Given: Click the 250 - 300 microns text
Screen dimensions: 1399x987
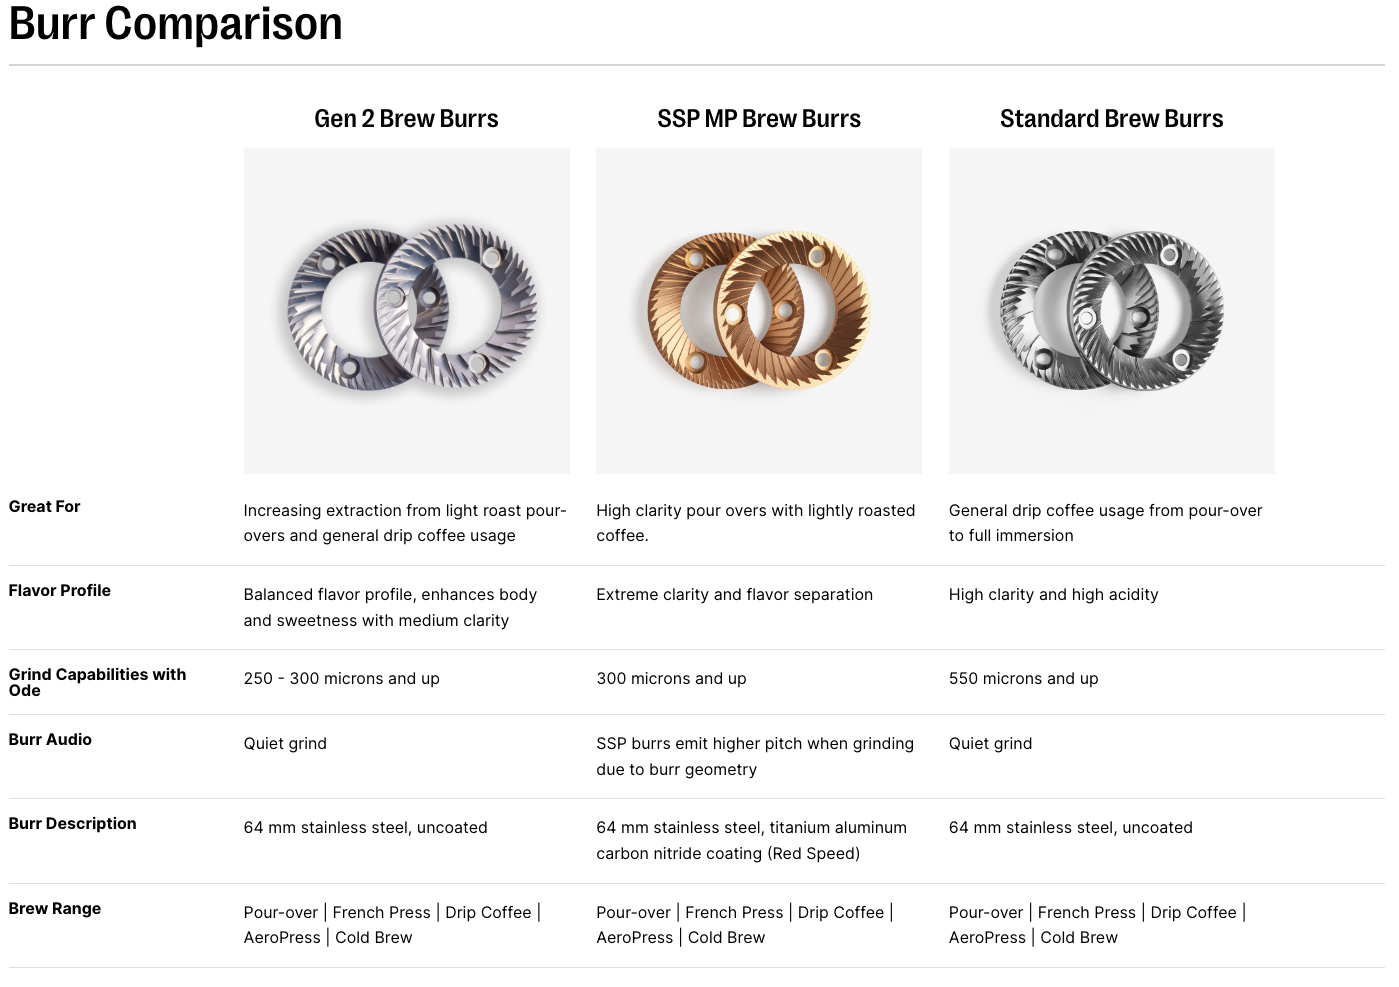Looking at the screenshot, I should click(341, 679).
